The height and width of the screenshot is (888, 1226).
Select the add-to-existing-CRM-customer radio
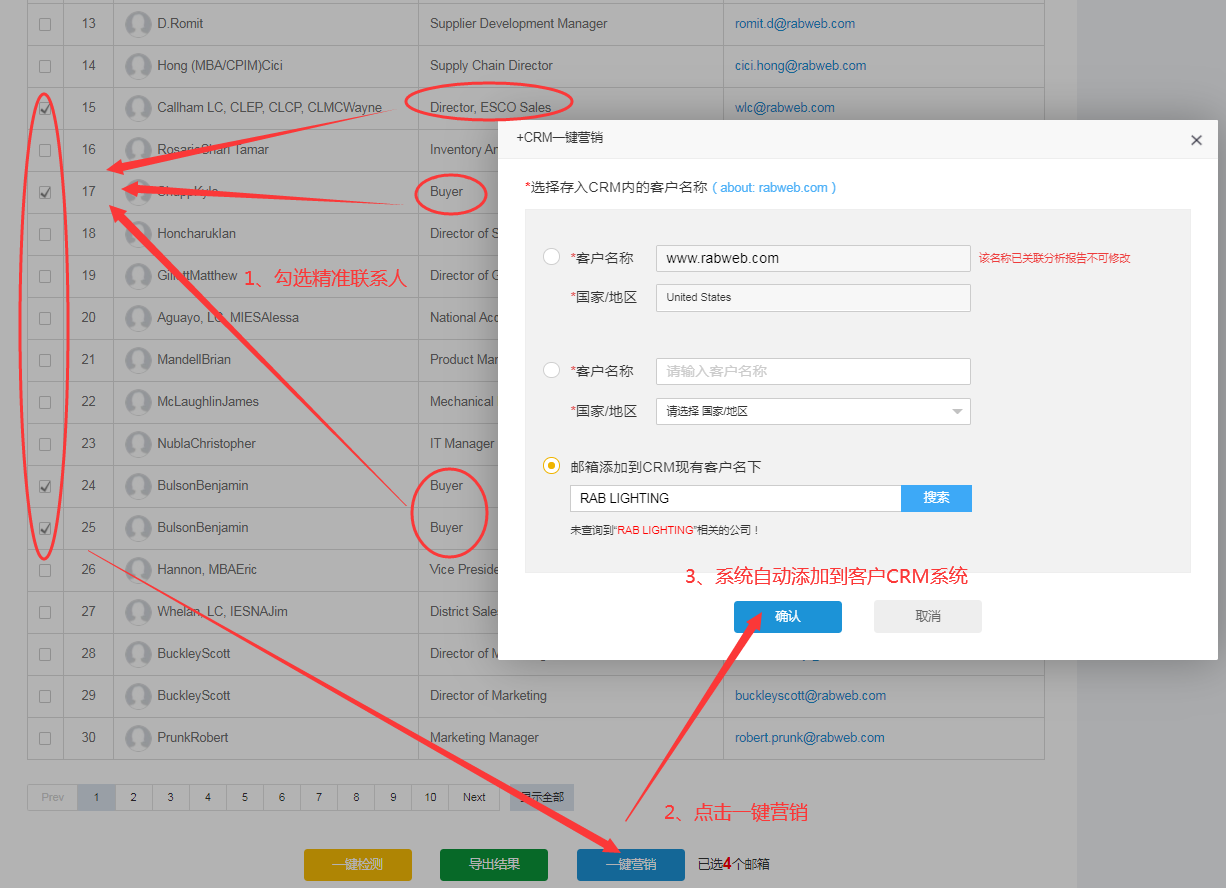click(x=551, y=465)
